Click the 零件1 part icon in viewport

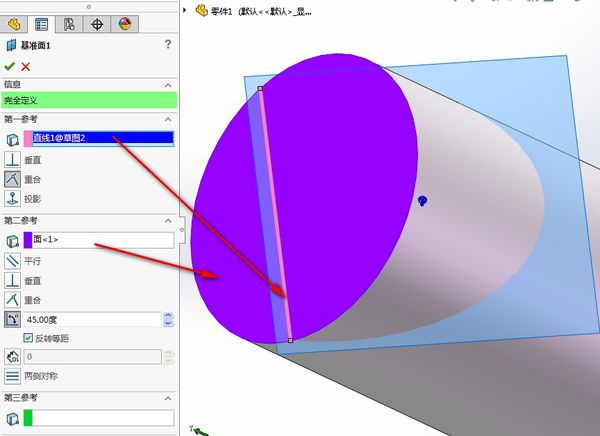click(x=202, y=10)
